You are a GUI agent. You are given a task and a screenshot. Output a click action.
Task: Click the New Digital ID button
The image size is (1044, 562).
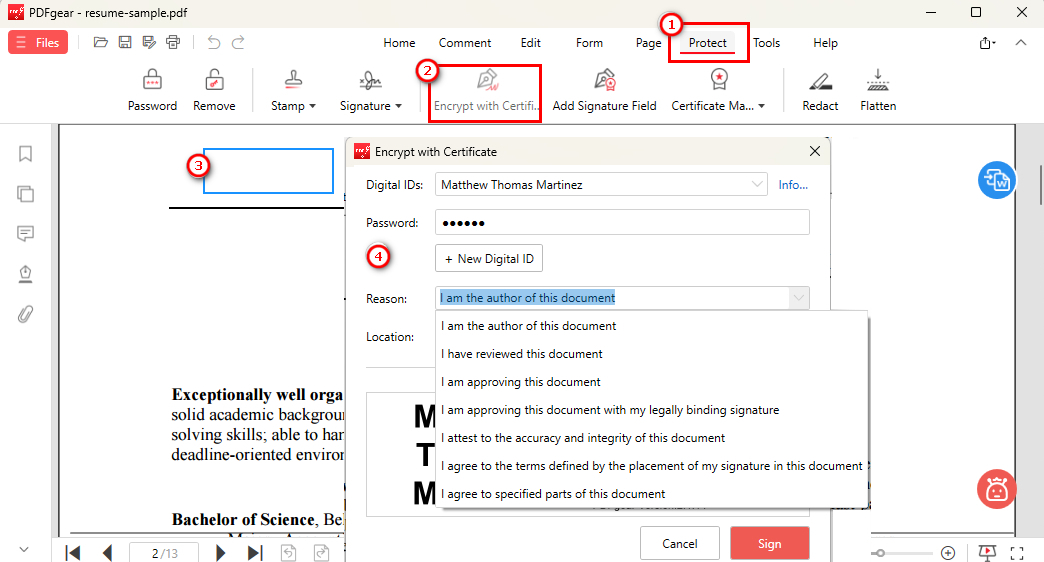click(x=489, y=258)
